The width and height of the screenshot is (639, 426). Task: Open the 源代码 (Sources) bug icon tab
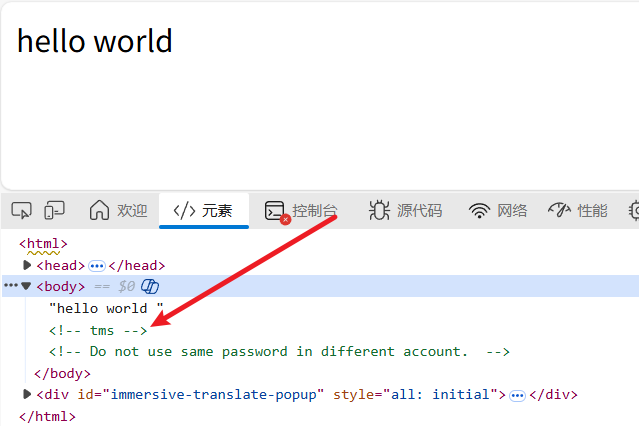(x=405, y=210)
